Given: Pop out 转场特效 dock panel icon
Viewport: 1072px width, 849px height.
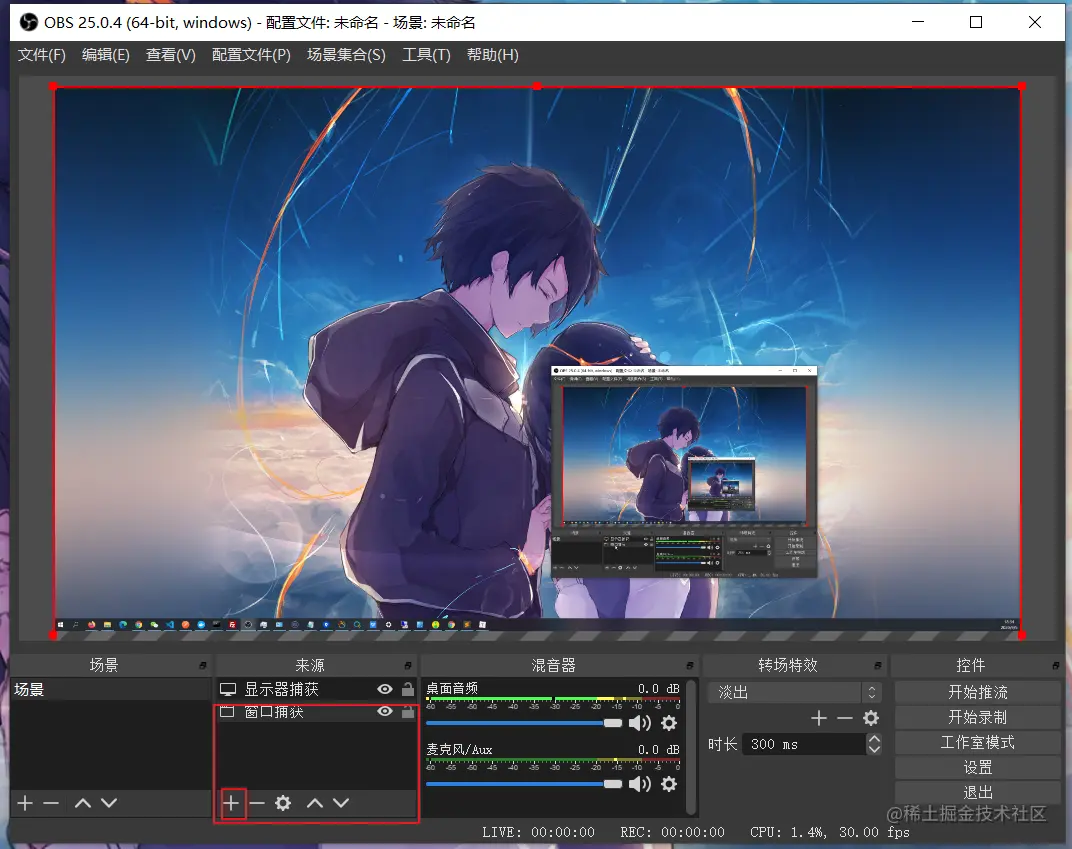Looking at the screenshot, I should (x=878, y=665).
